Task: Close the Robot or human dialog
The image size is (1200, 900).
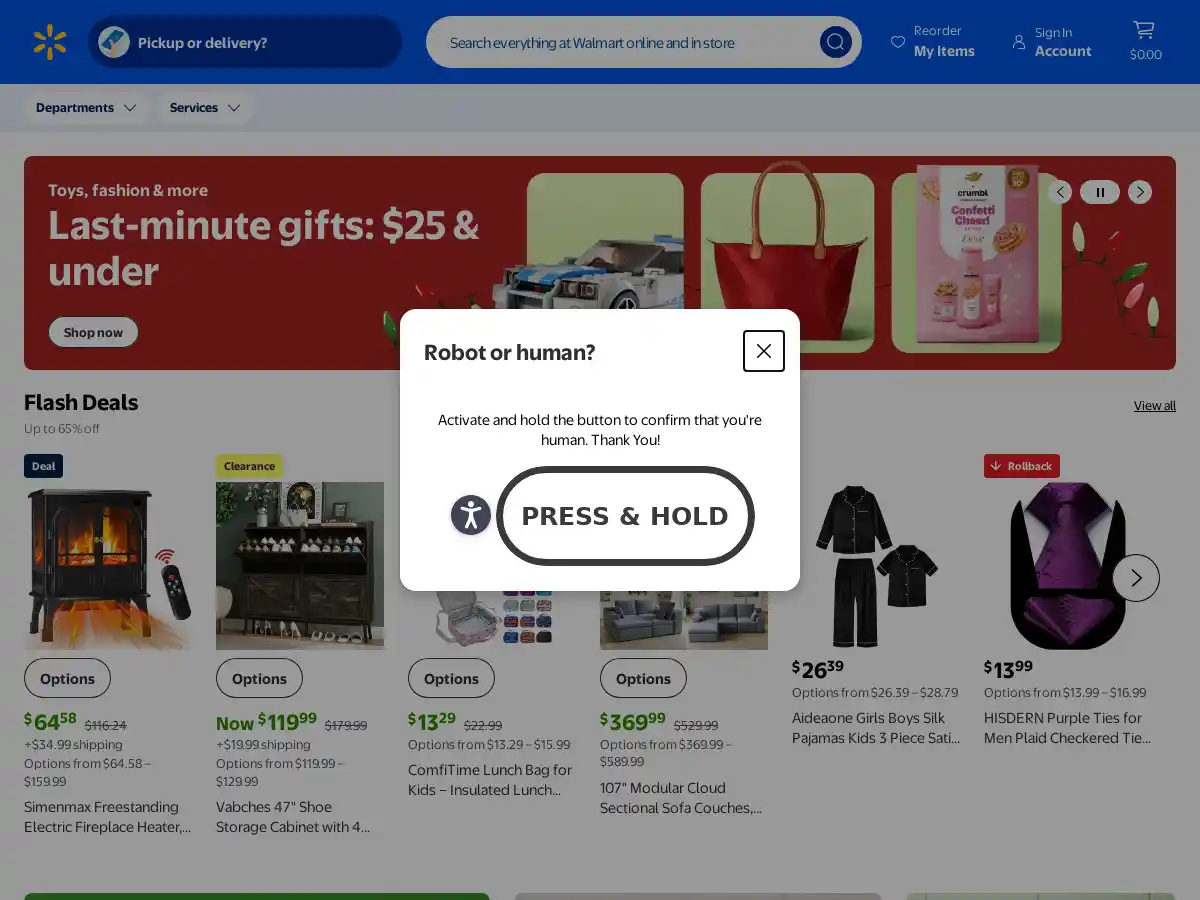Action: (763, 351)
